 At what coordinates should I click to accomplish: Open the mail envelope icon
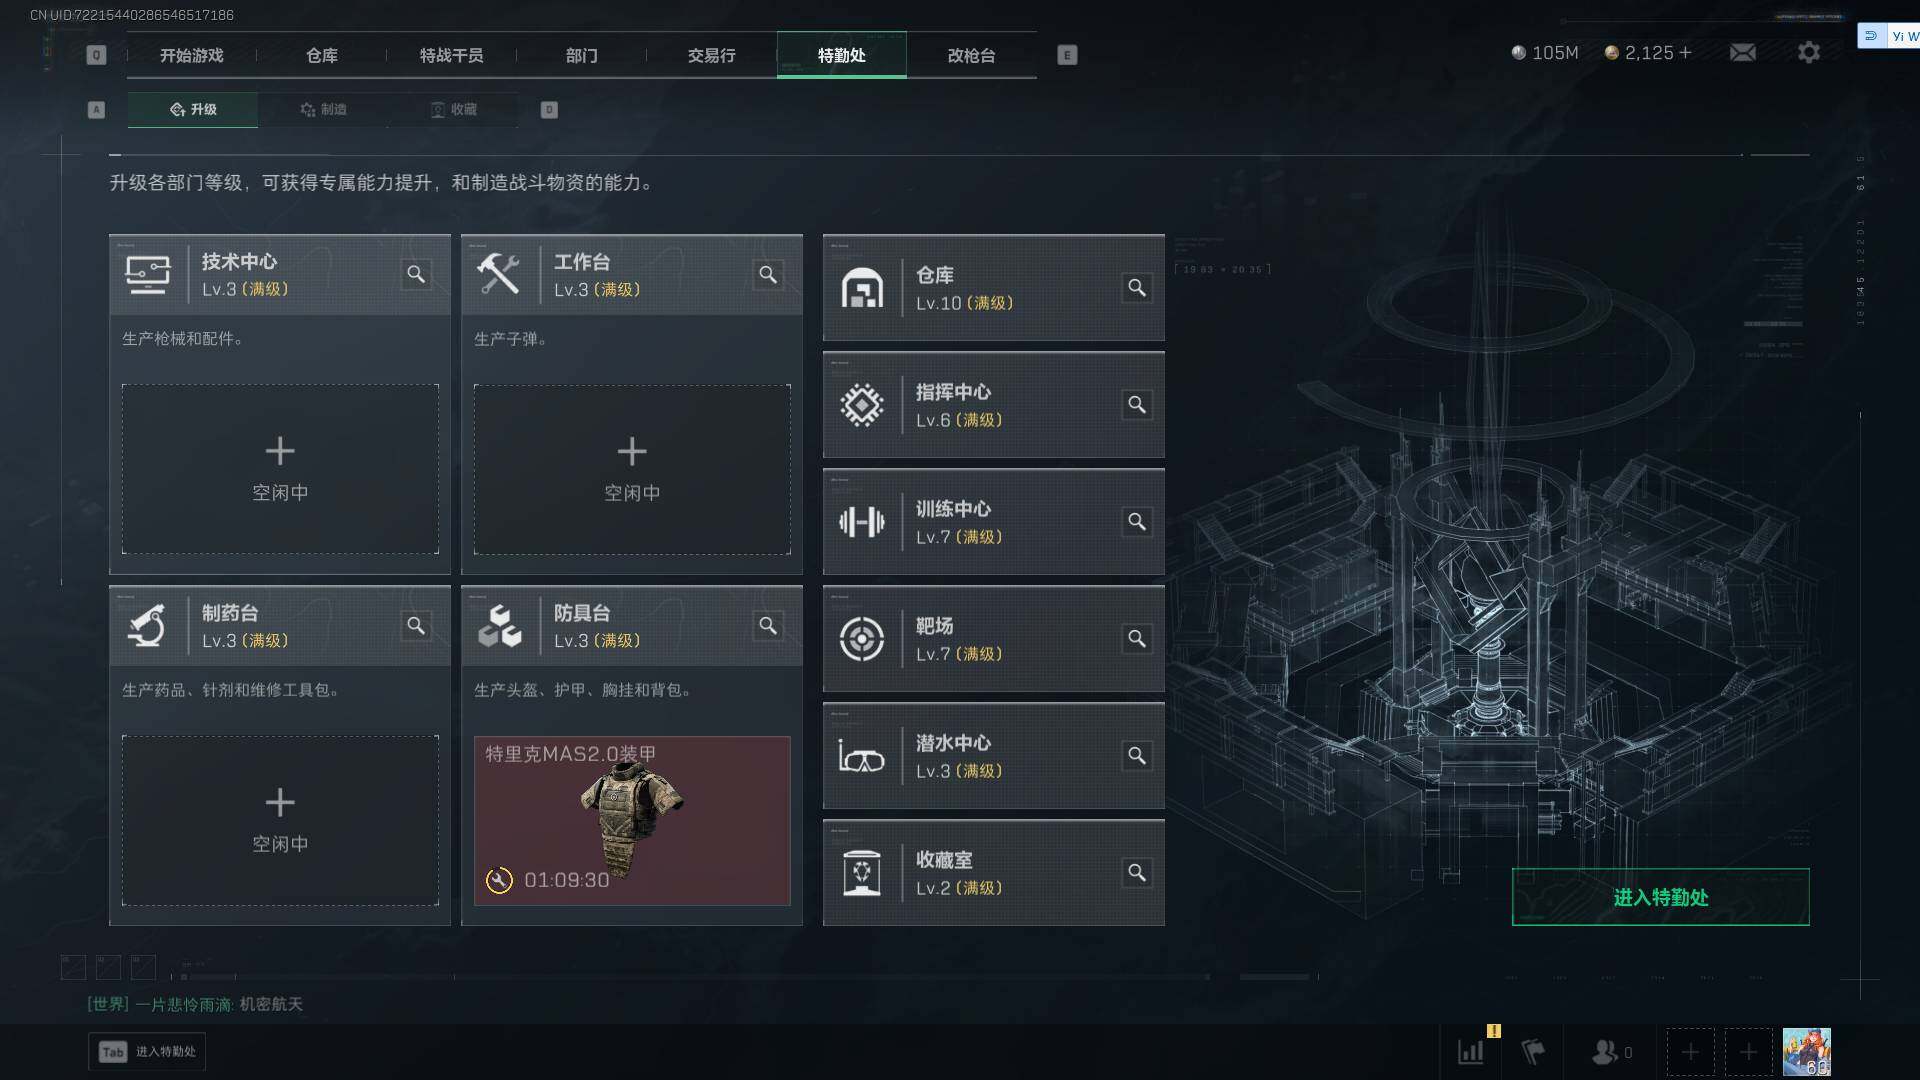coord(1742,52)
